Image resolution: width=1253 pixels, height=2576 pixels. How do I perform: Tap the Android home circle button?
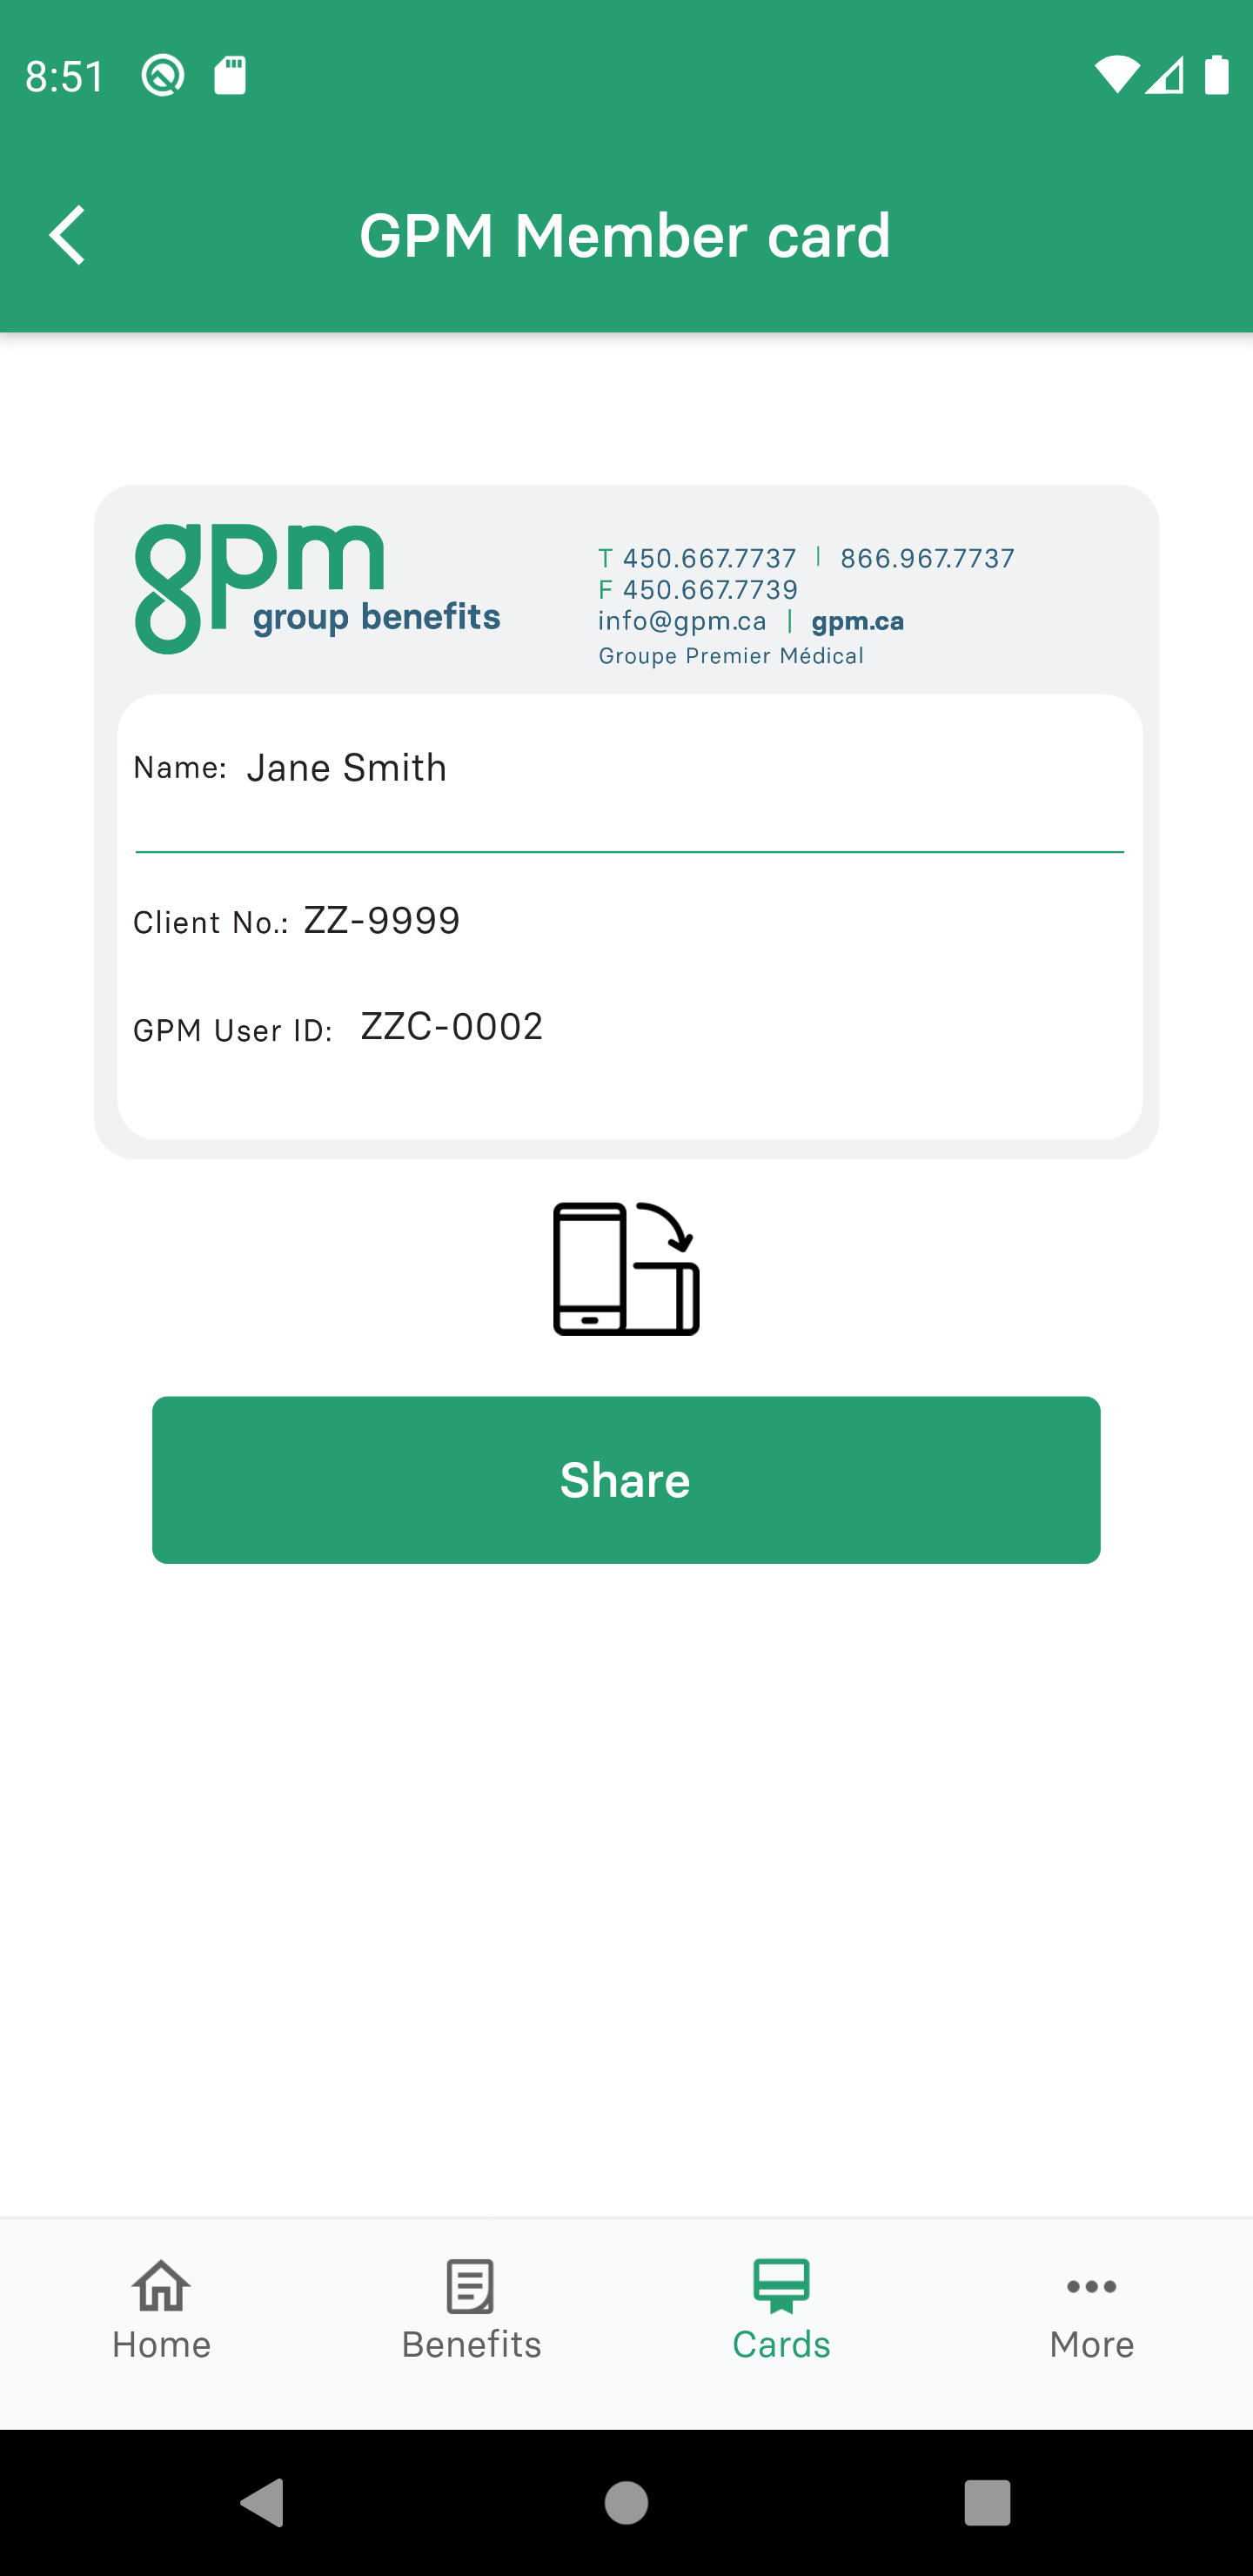[626, 2503]
